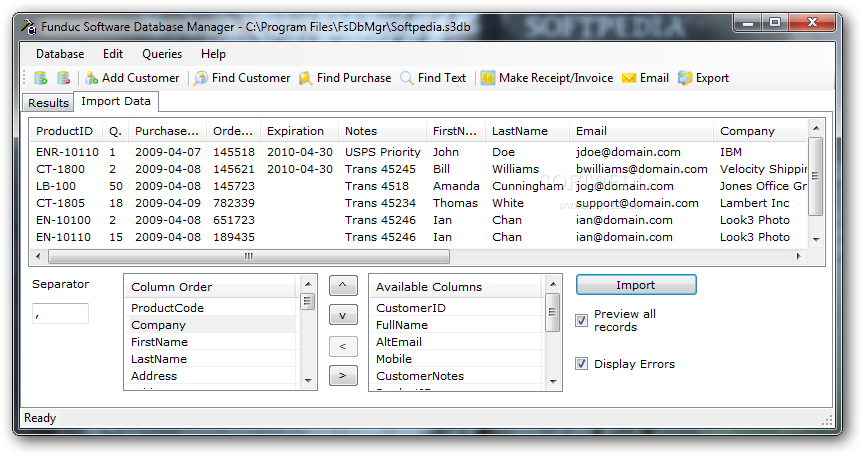Click the data table scroll left arrow
Image resolution: width=863 pixels, height=456 pixels.
click(38, 256)
